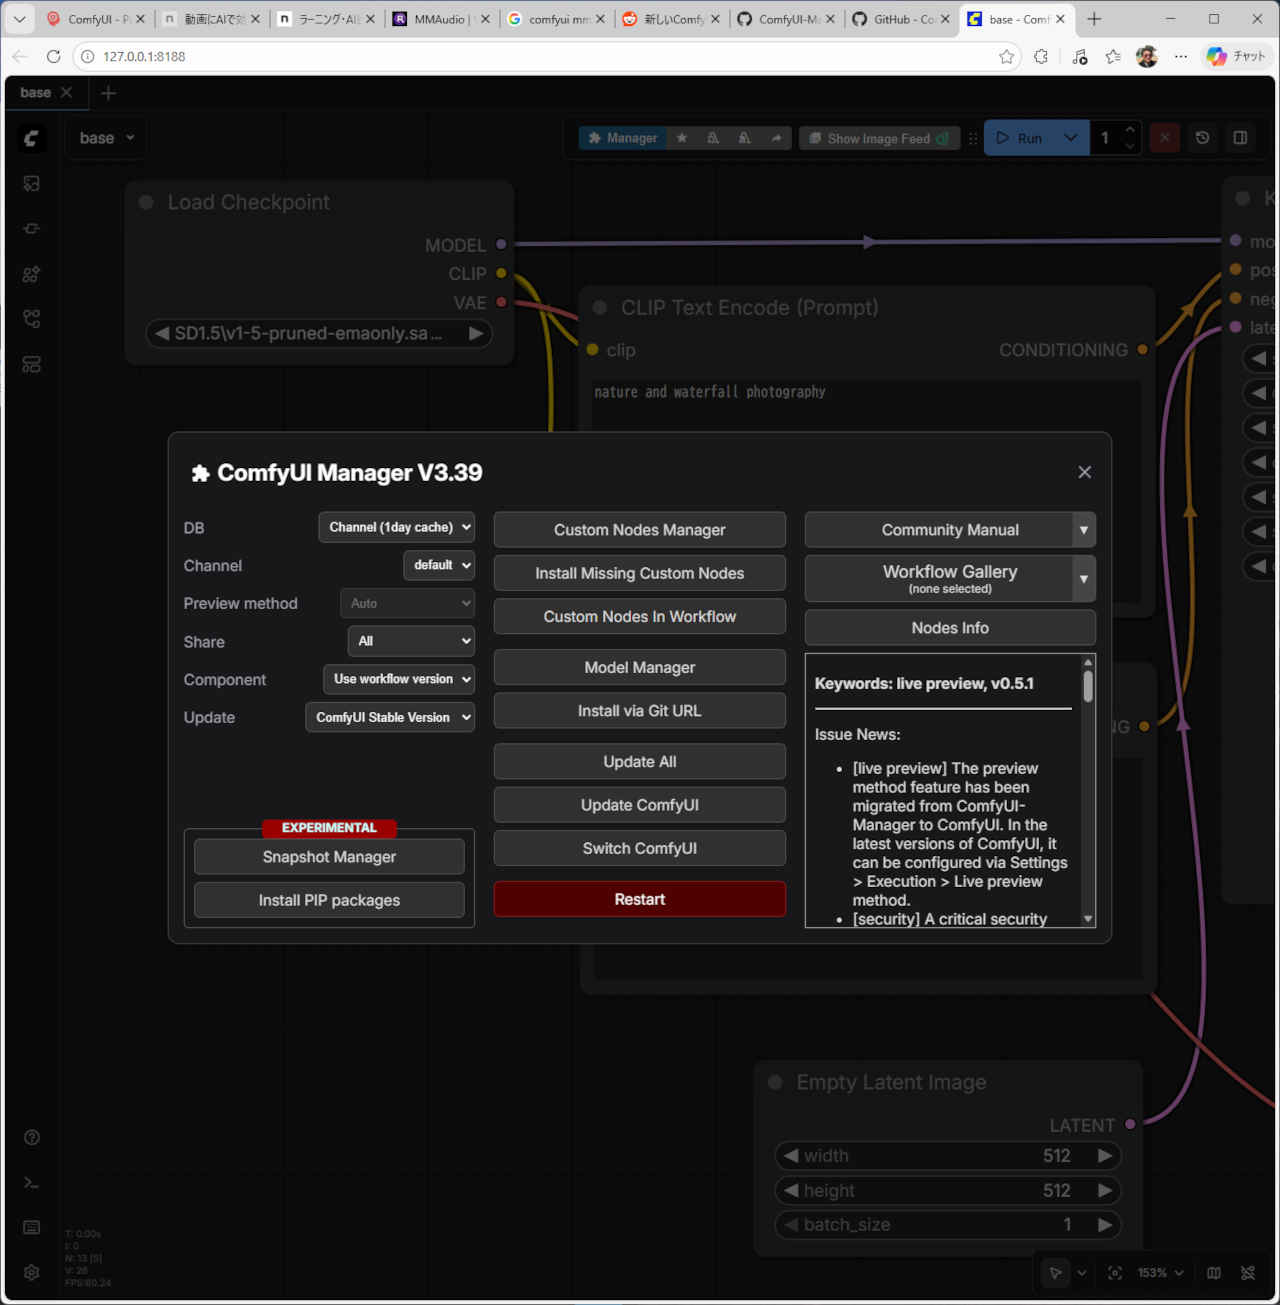Toggle the minimap icon in the bottom toolbar

point(1214,1273)
